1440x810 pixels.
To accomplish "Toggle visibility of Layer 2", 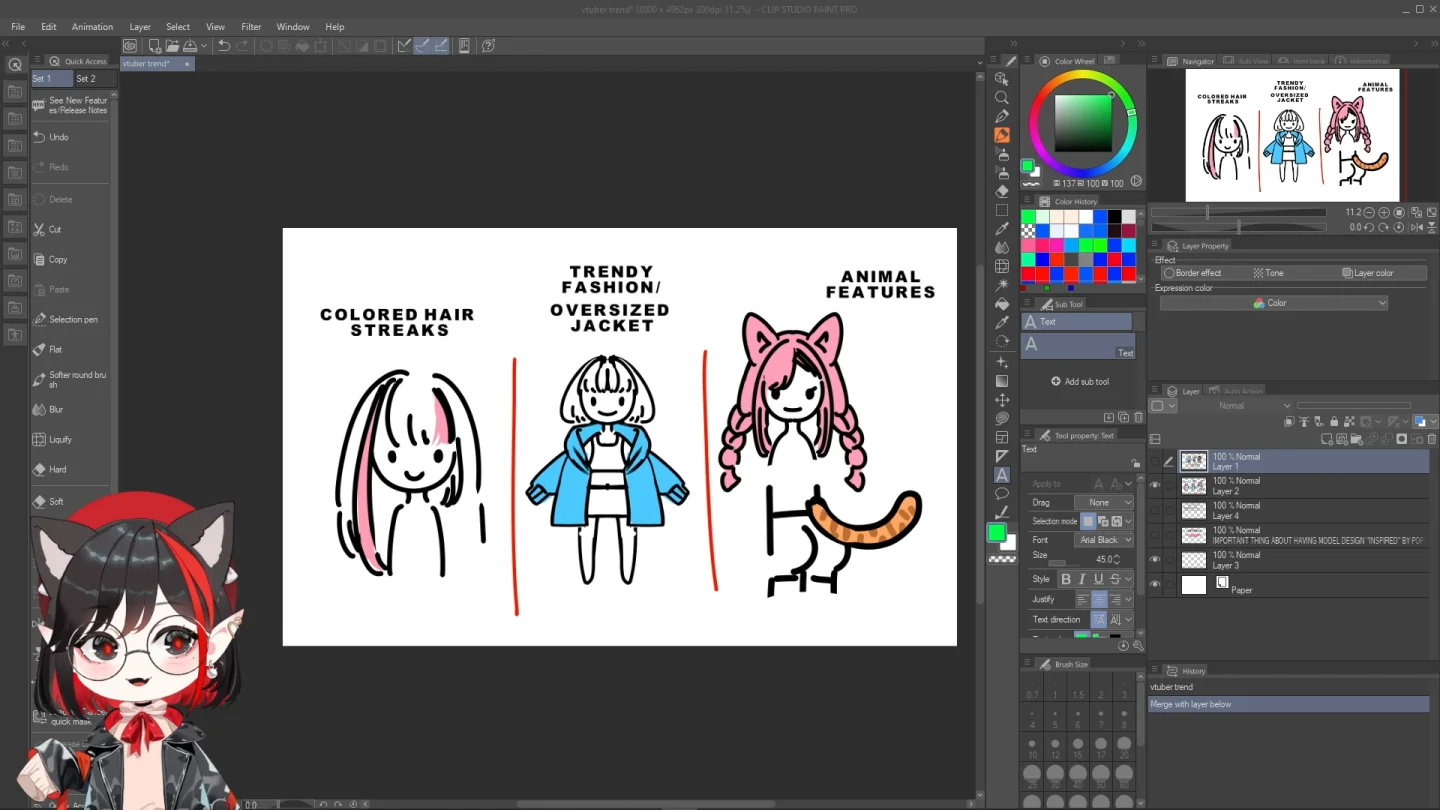I will (x=1155, y=486).
